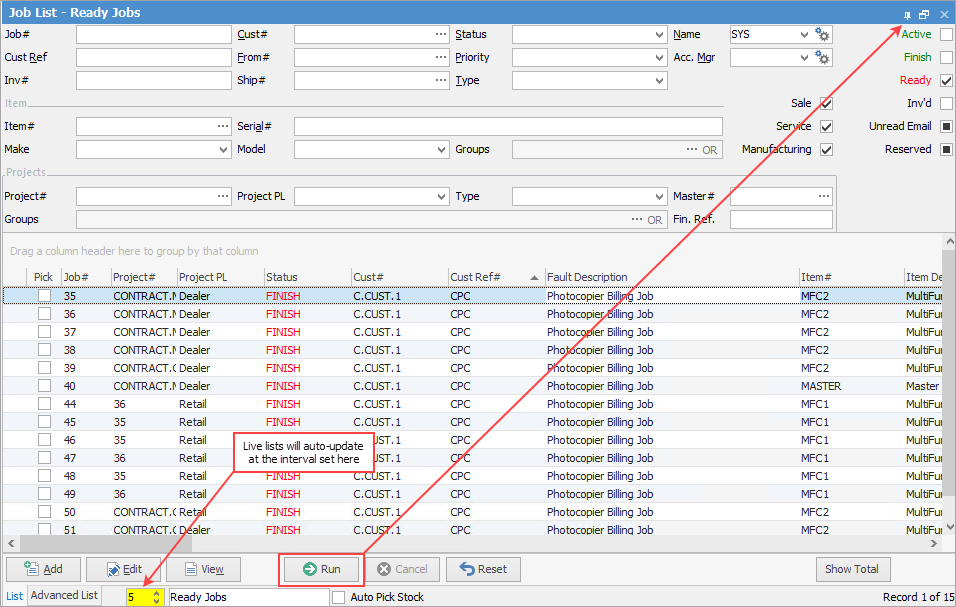Click the Reset button with undo arrow
Viewport: 956px width, 607px height.
coord(483,569)
